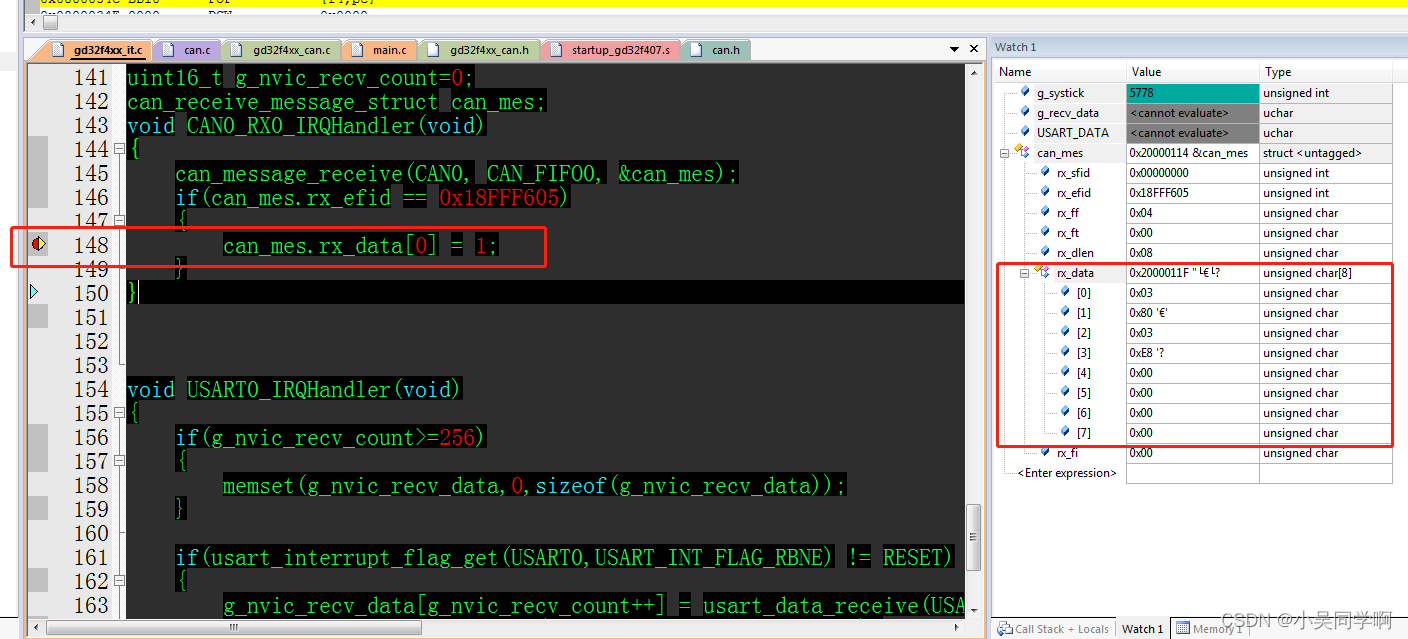1408x639 pixels.
Task: Select the rx_data[1] value 0x80
Action: [x=1192, y=313]
